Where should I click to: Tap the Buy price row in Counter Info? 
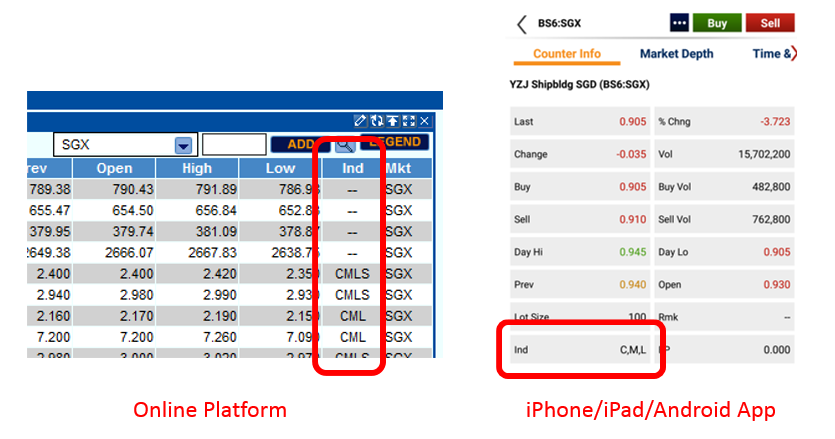click(x=580, y=187)
